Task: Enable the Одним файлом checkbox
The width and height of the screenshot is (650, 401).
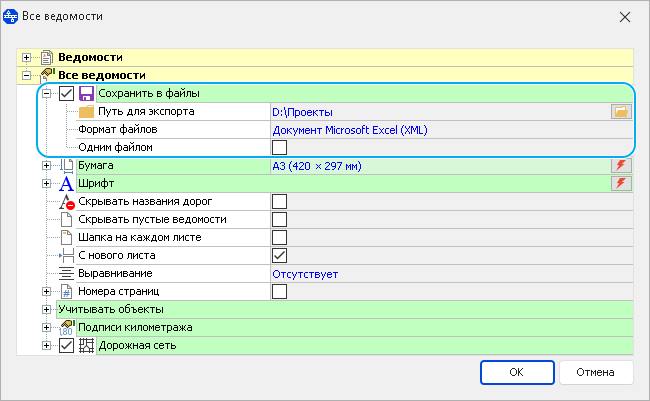Action: click(279, 147)
